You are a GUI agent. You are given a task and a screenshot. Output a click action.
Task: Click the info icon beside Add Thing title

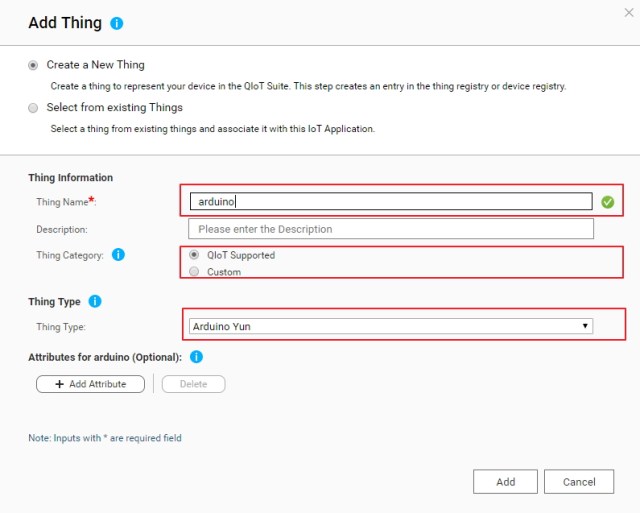tap(117, 23)
